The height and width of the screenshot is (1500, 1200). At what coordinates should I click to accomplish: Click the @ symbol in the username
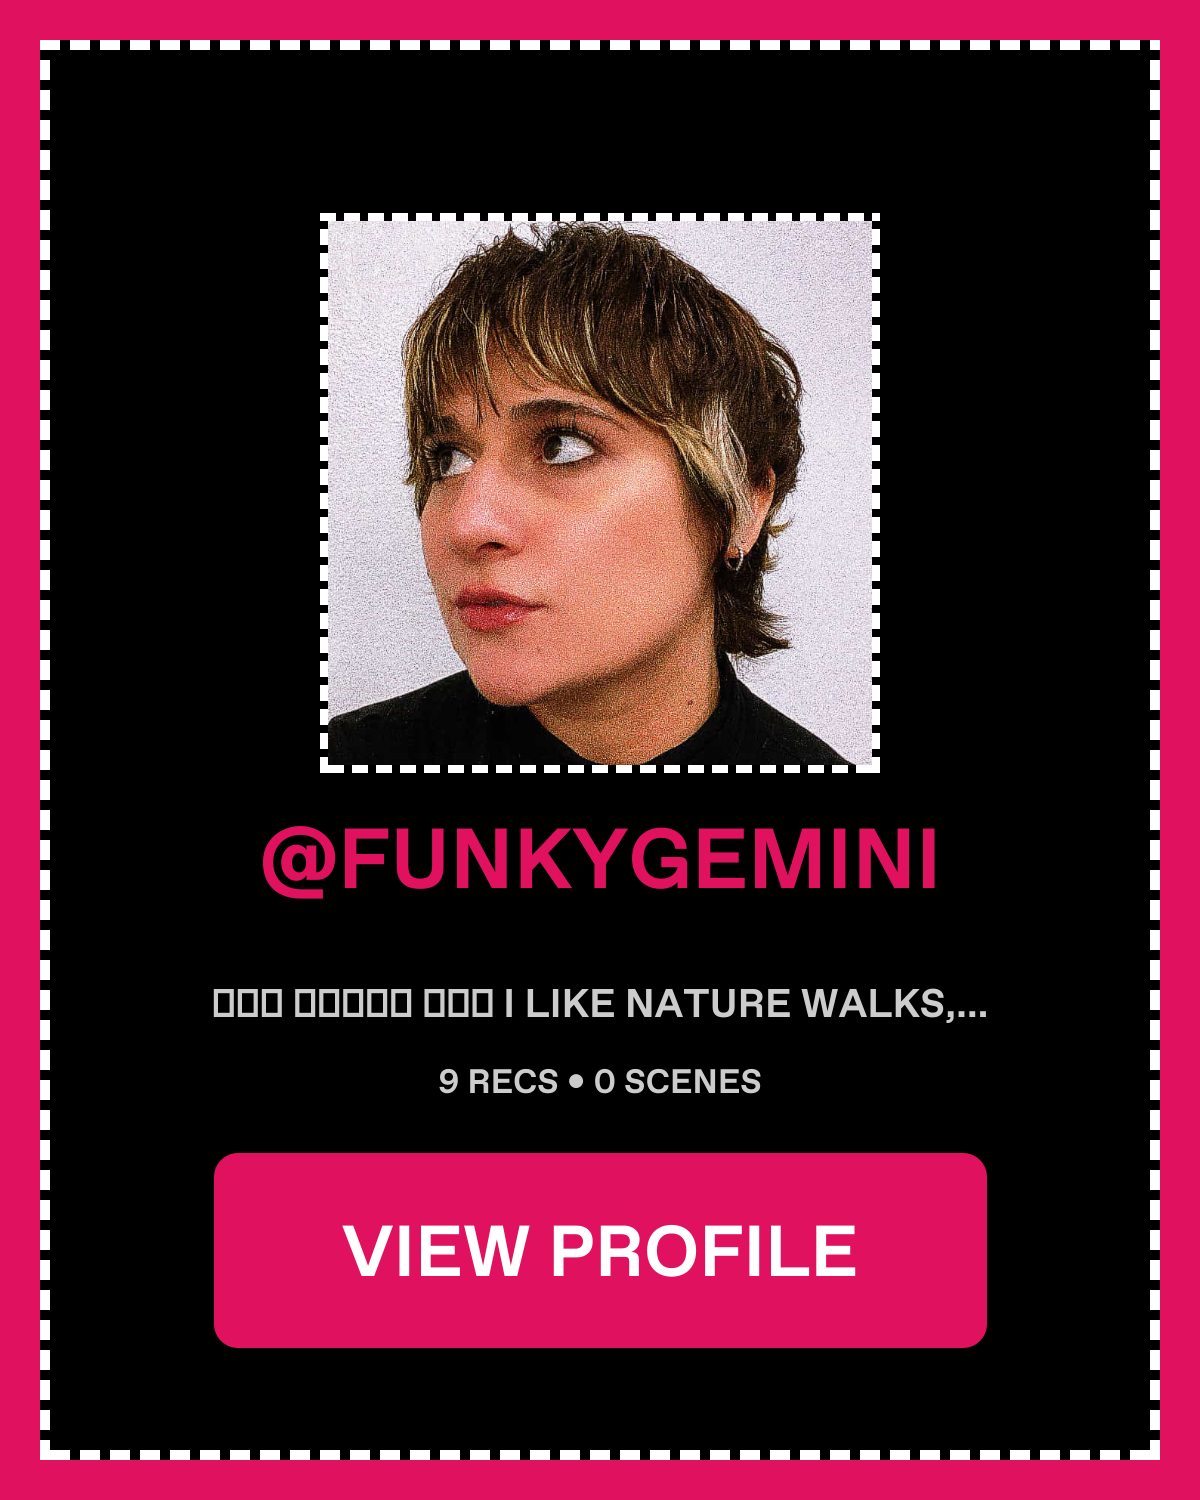pyautogui.click(x=297, y=861)
